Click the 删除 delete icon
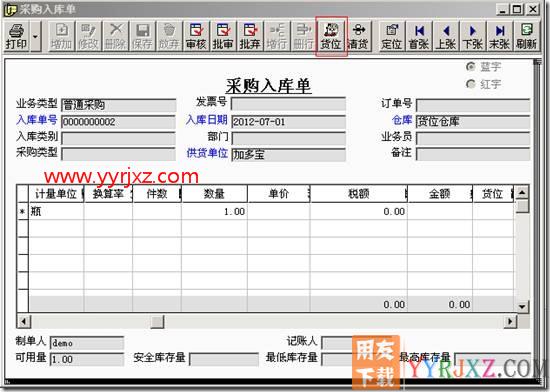 point(115,36)
